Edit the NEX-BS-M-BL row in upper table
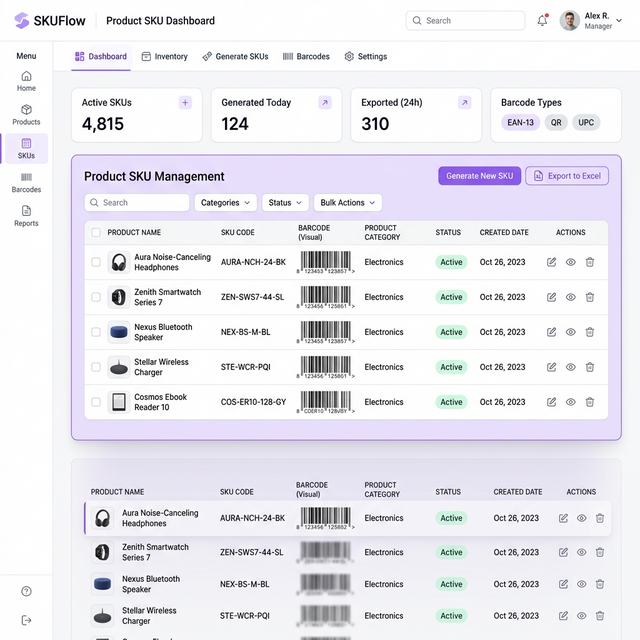640x640 pixels. pos(551,332)
